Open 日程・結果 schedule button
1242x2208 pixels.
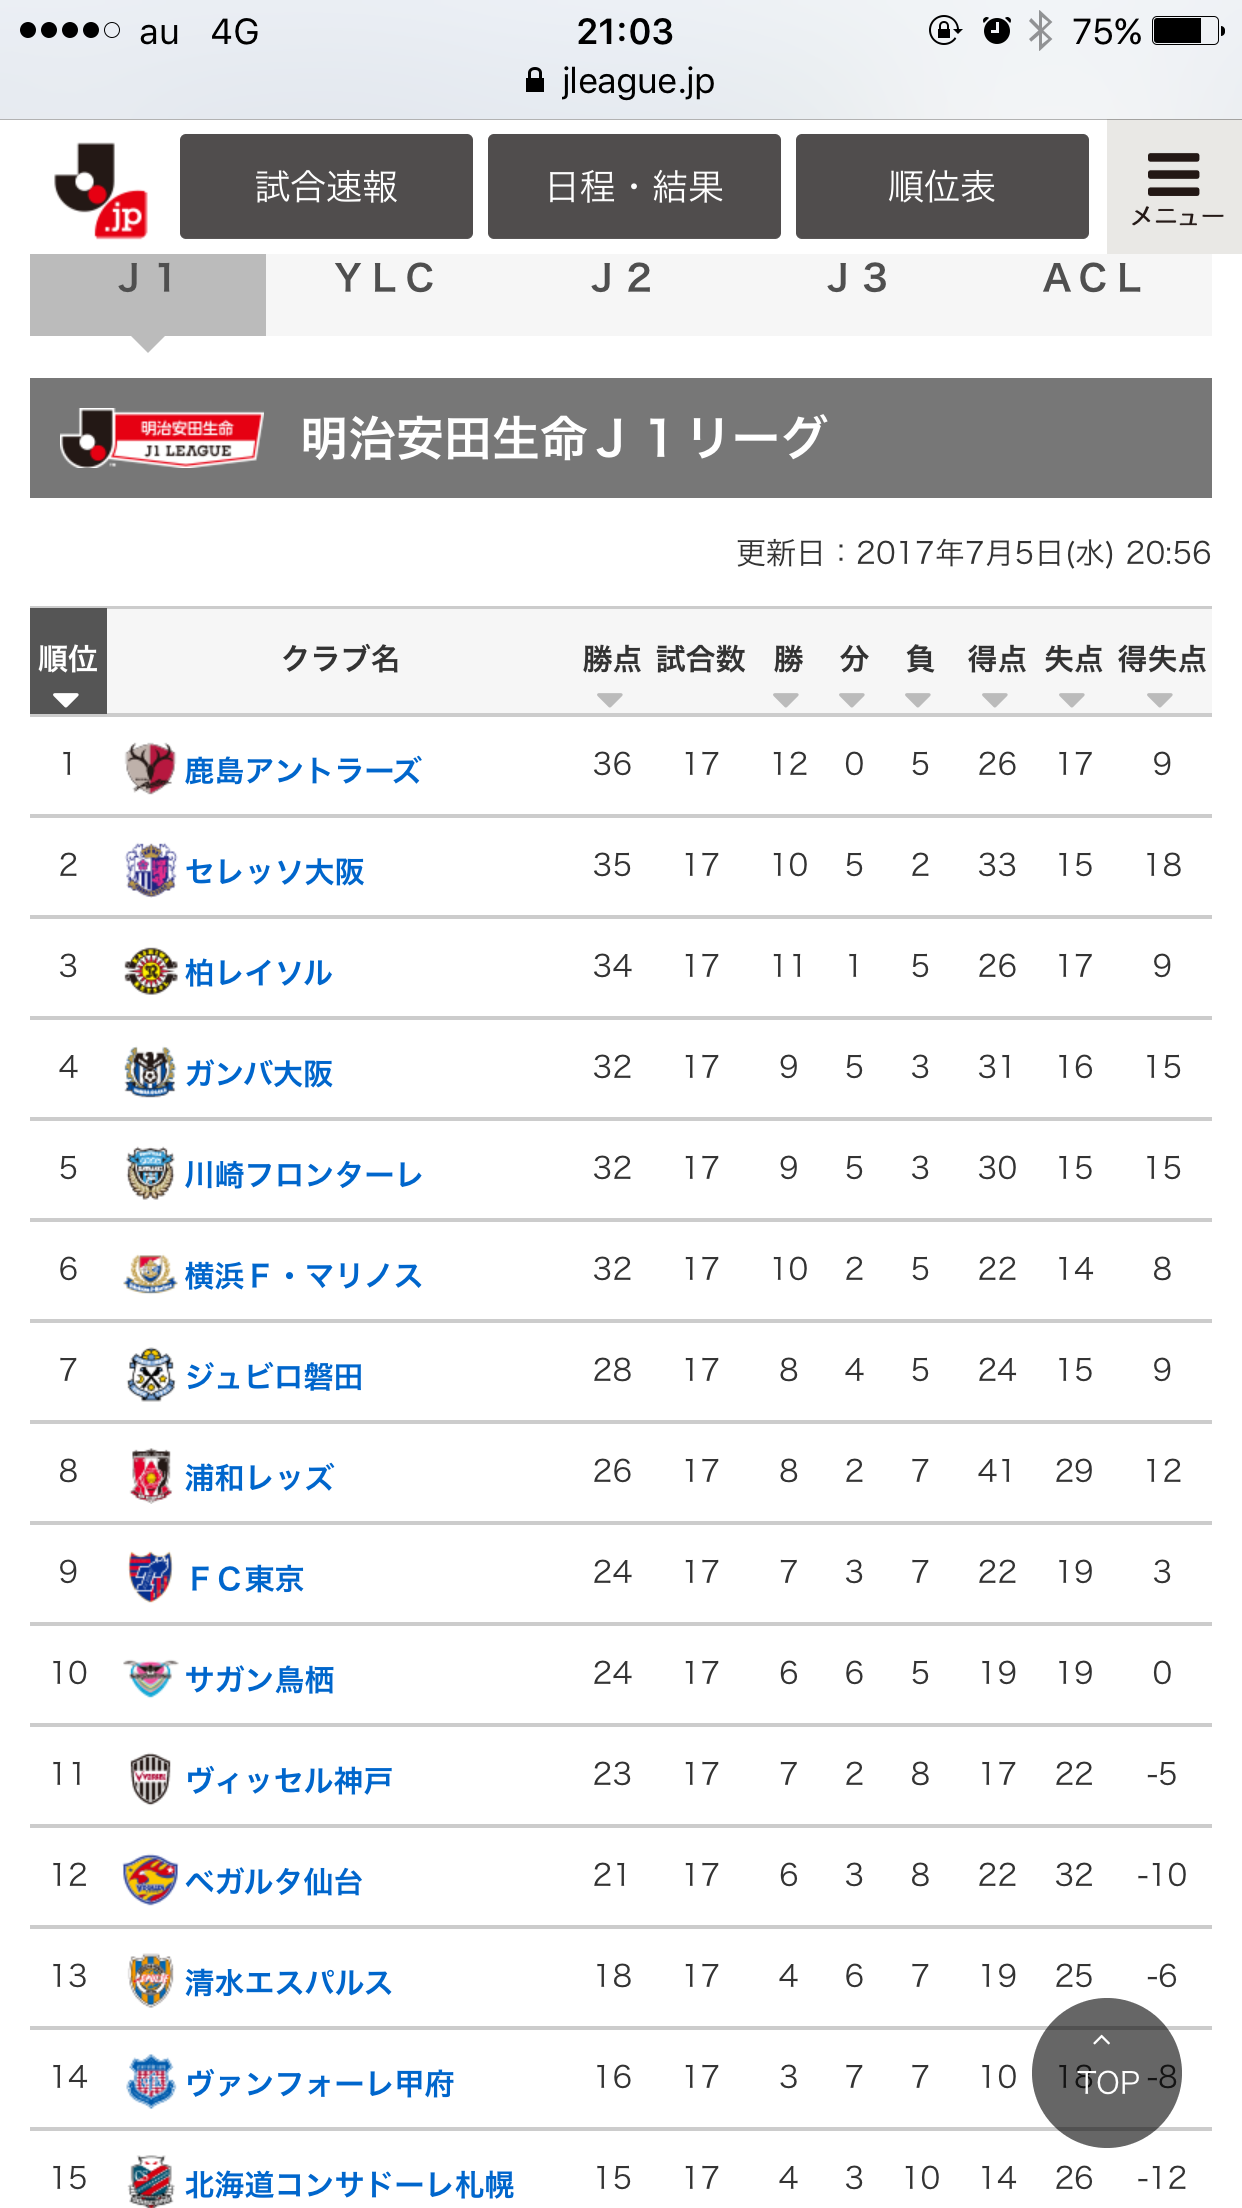[x=634, y=187]
